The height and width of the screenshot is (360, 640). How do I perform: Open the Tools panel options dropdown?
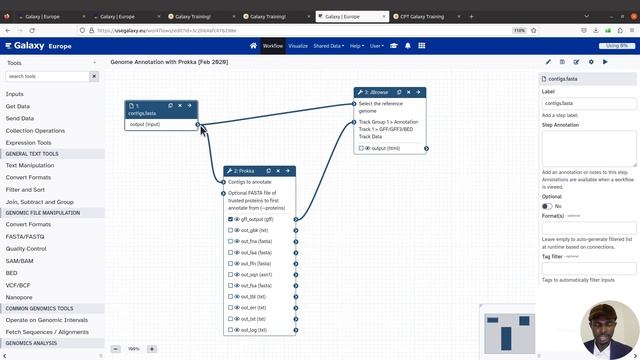tap(95, 63)
